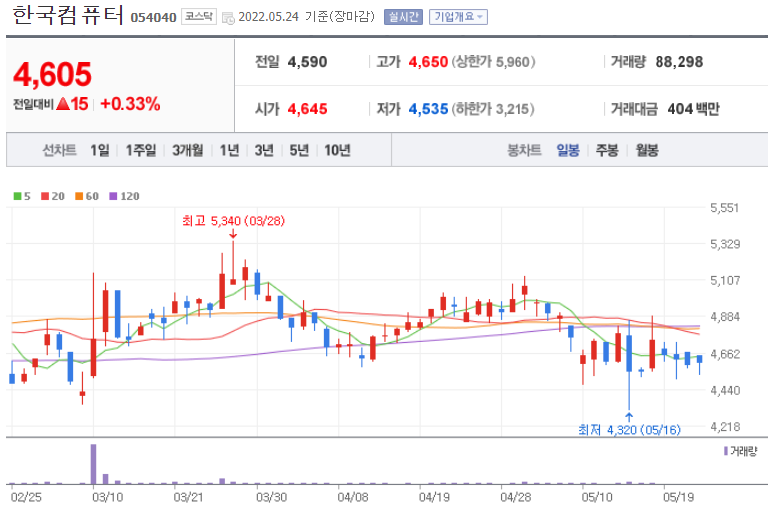The image size is (768, 518).
Task: Click the 02/25 date axis label
Action: pyautogui.click(x=26, y=497)
